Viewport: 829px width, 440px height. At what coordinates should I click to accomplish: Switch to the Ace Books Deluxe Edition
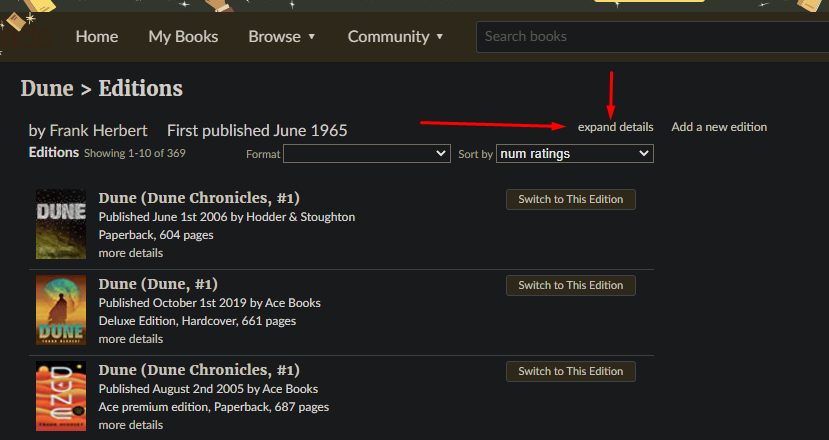click(x=570, y=285)
